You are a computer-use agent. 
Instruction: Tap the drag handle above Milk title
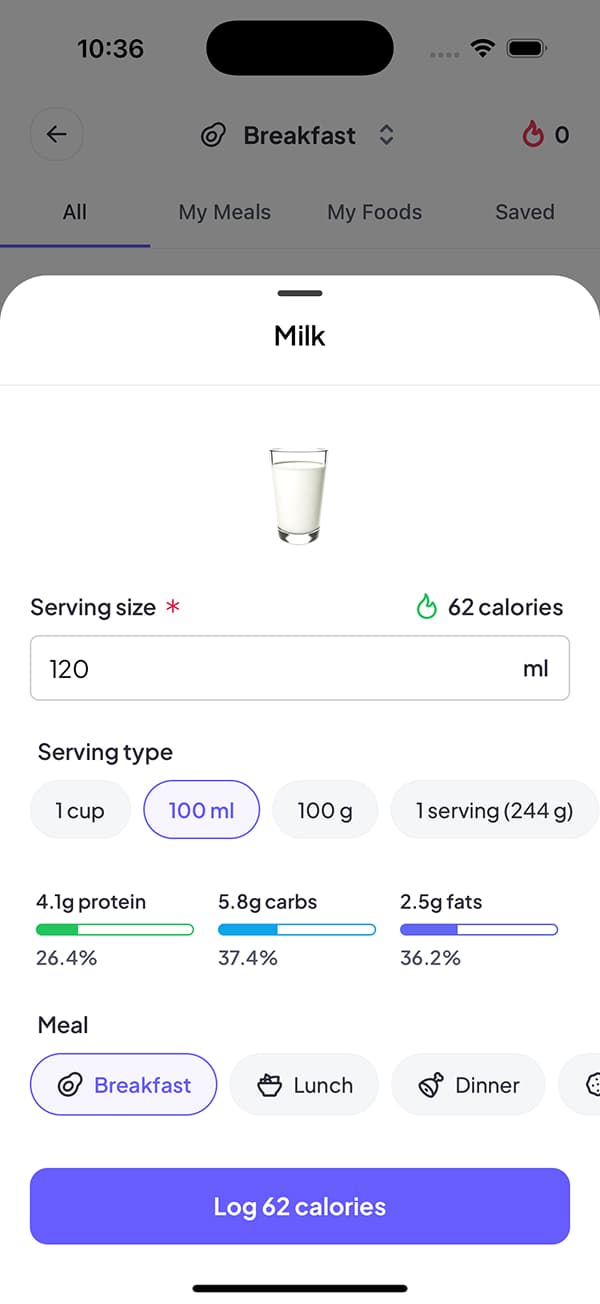click(x=299, y=293)
